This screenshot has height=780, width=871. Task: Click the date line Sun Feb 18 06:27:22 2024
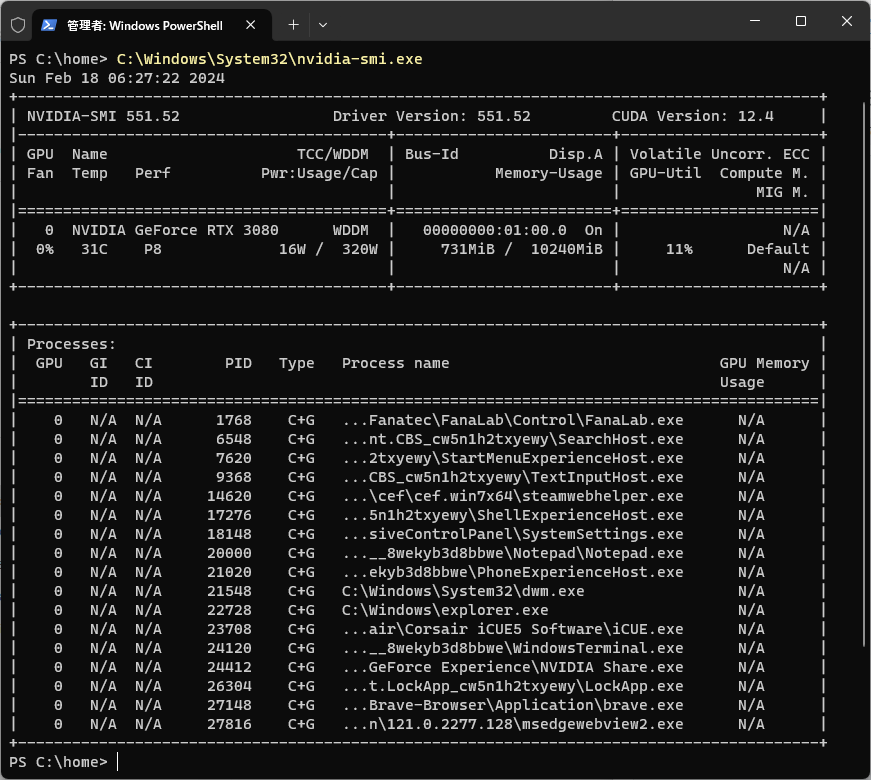tap(117, 78)
